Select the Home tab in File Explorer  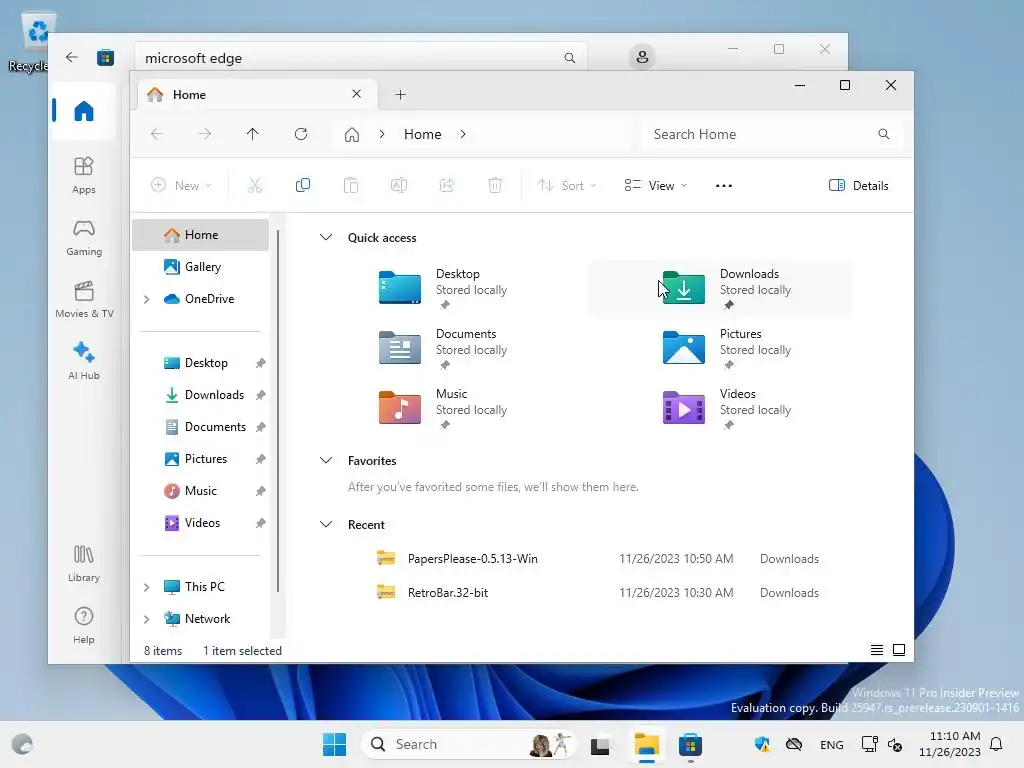point(258,95)
